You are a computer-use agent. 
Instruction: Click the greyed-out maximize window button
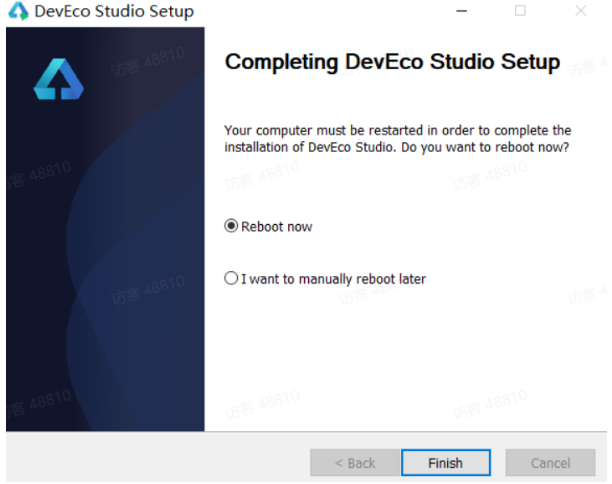(x=520, y=12)
